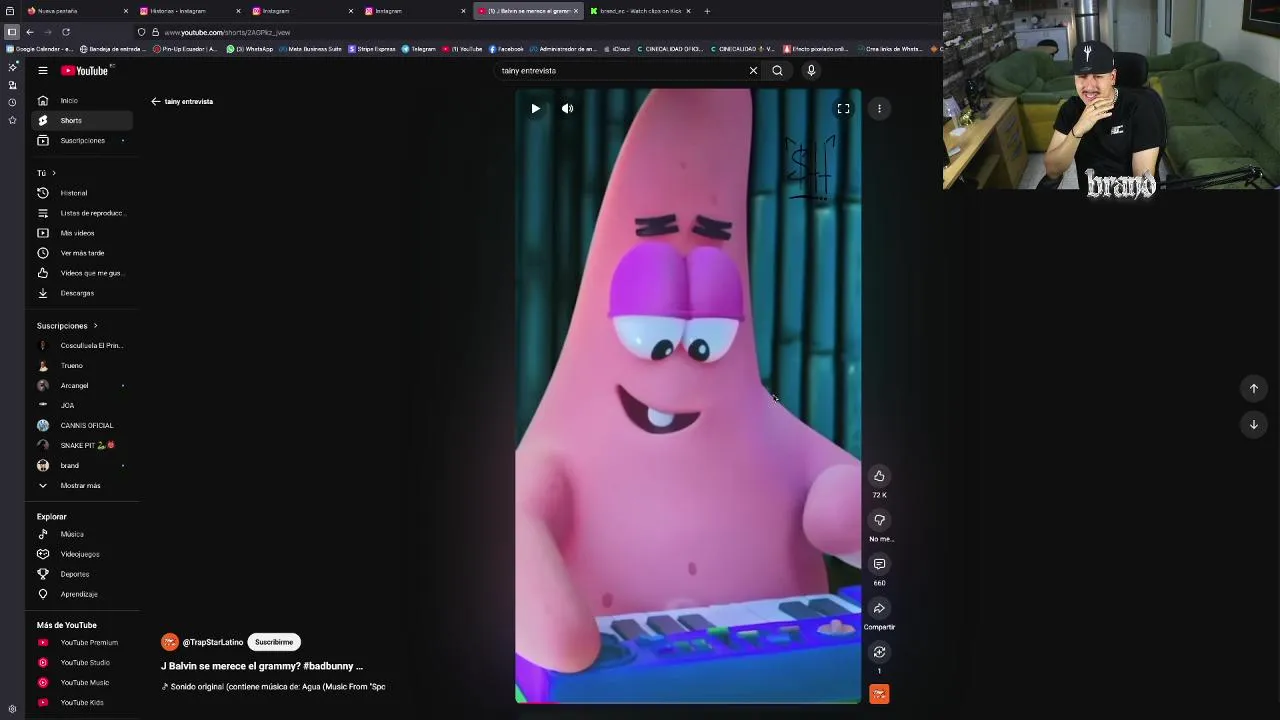This screenshot has height=720, width=1280.
Task: Click the tainy entrevista search field
Action: pyautogui.click(x=620, y=70)
